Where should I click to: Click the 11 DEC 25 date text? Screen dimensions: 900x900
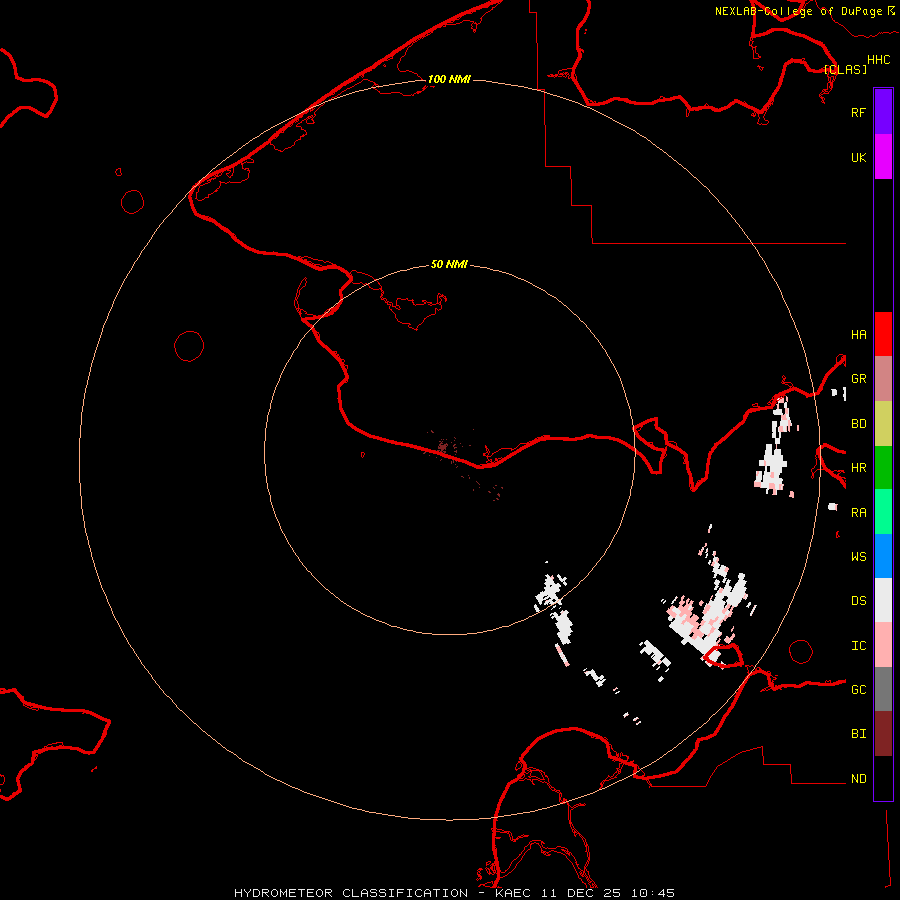tap(581, 893)
